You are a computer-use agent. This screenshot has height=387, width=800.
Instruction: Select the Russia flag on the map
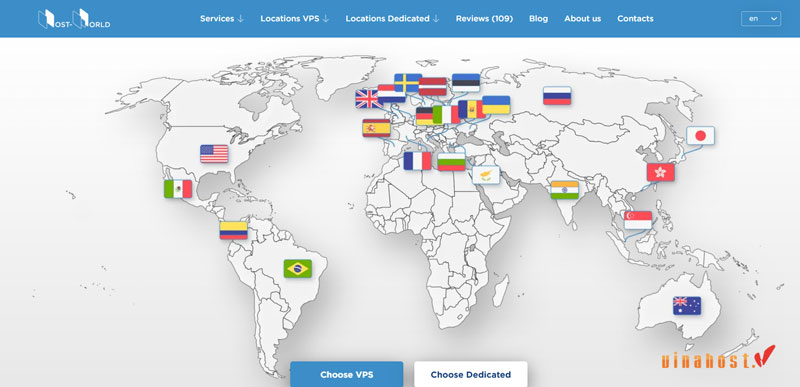click(x=557, y=96)
